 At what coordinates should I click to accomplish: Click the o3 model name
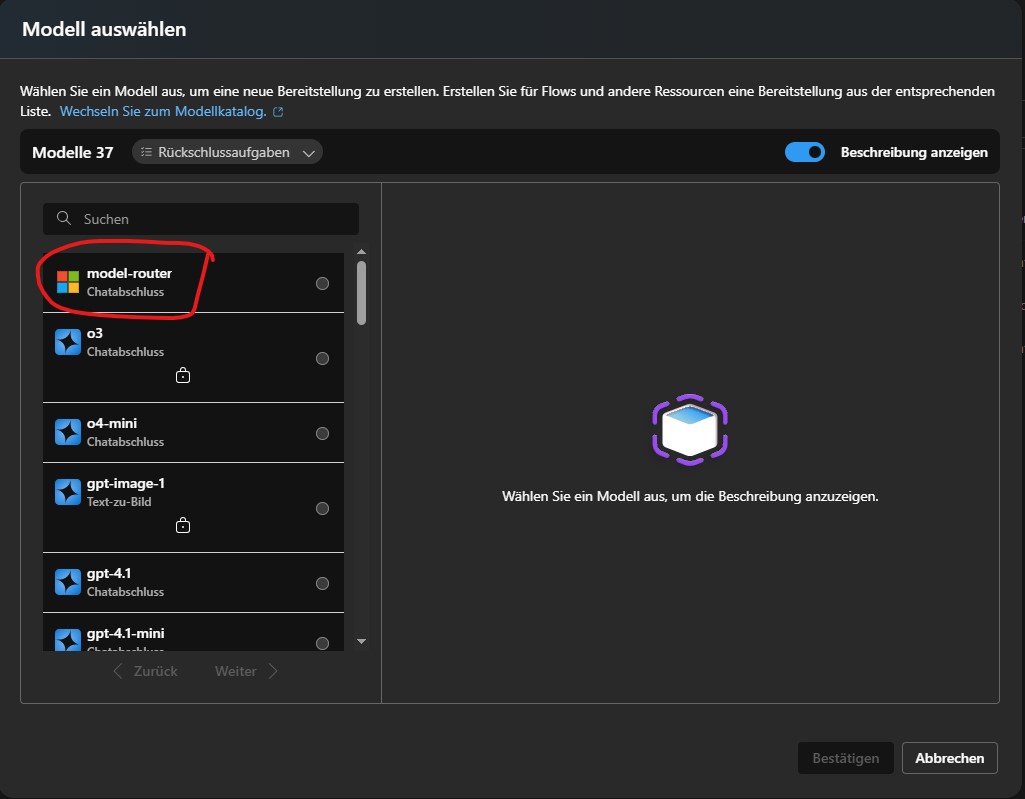click(x=95, y=333)
